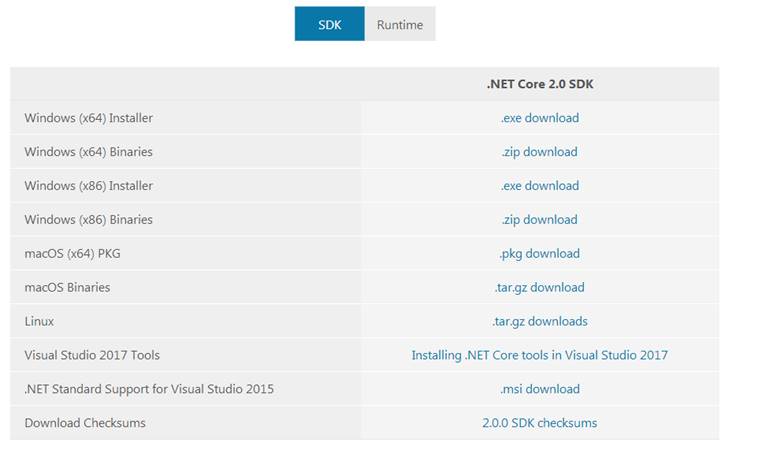Download the Windows (x64) Binaries .zip

click(539, 152)
